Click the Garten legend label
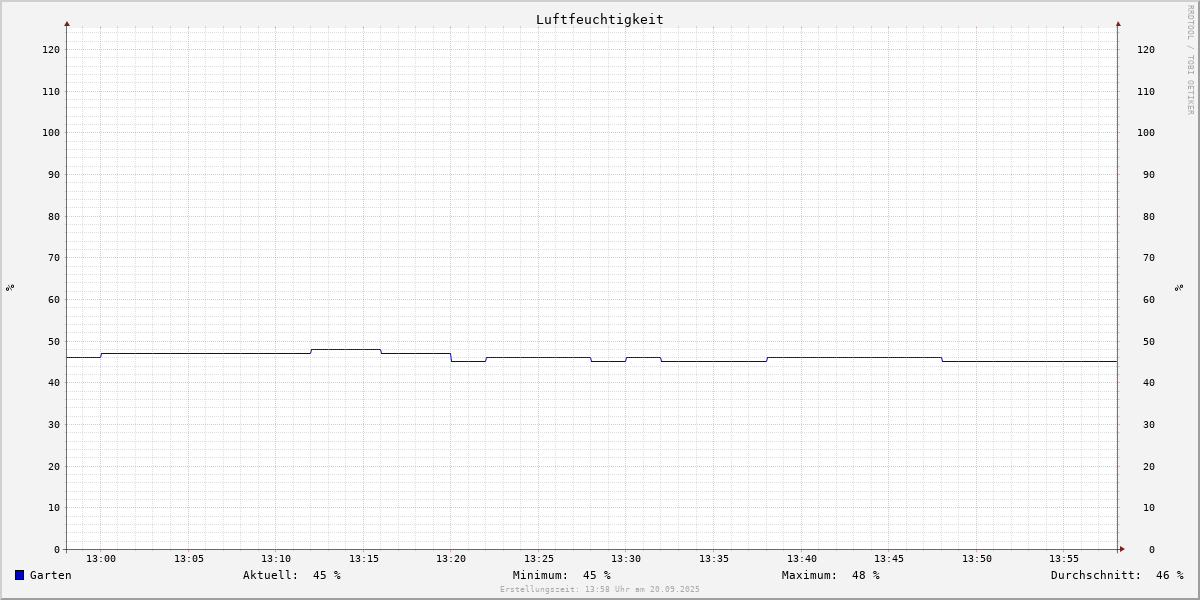 pyautogui.click(x=51, y=575)
